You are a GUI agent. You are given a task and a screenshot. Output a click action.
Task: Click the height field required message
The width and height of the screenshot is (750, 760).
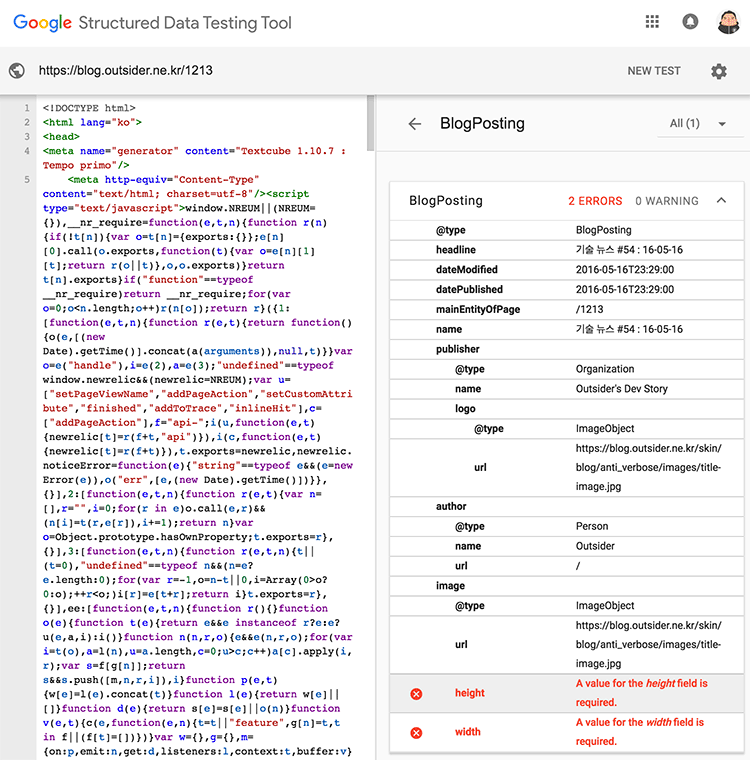(641, 693)
